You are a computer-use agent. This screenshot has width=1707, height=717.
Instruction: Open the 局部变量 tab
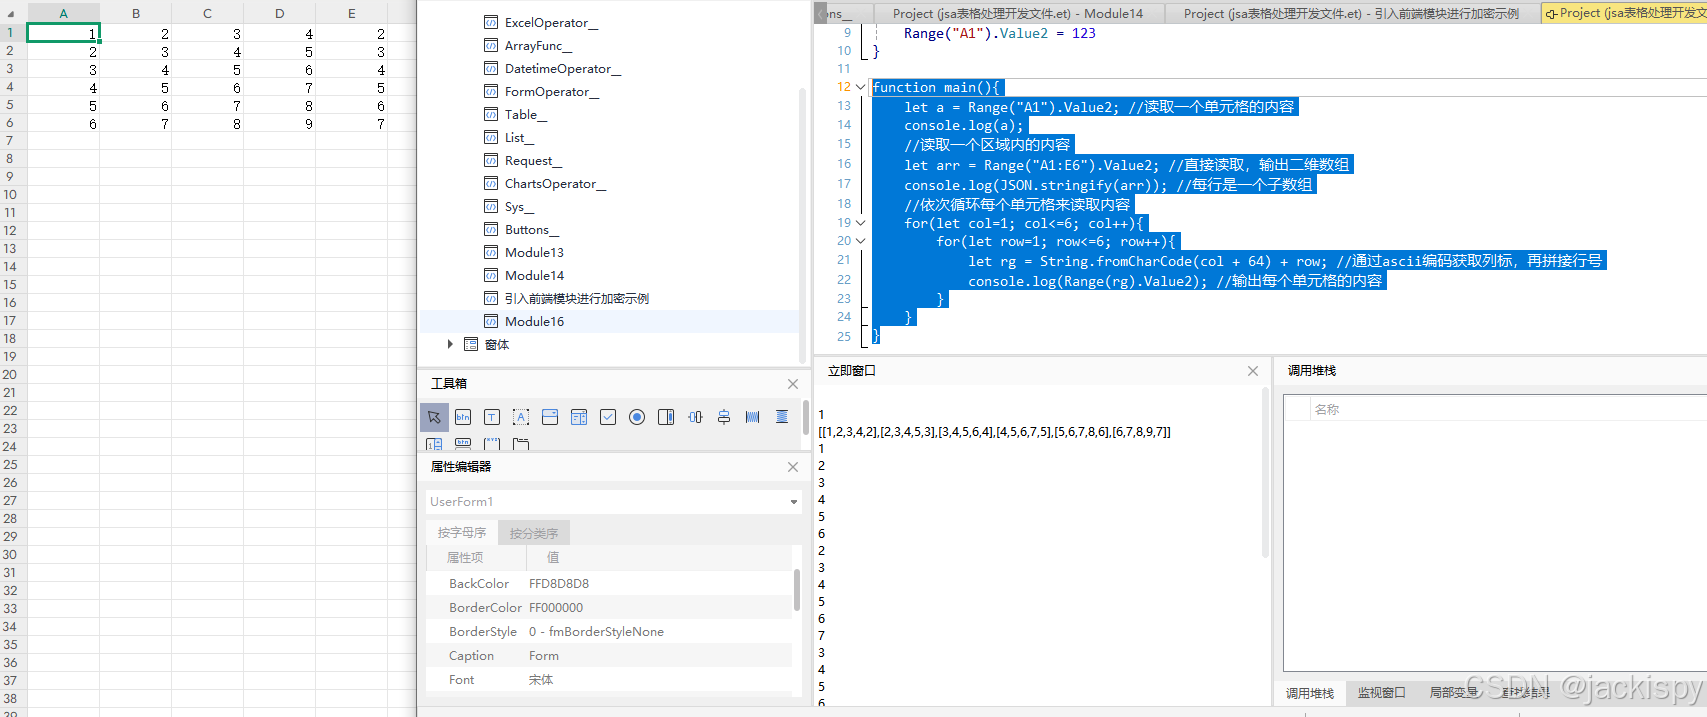point(1454,693)
